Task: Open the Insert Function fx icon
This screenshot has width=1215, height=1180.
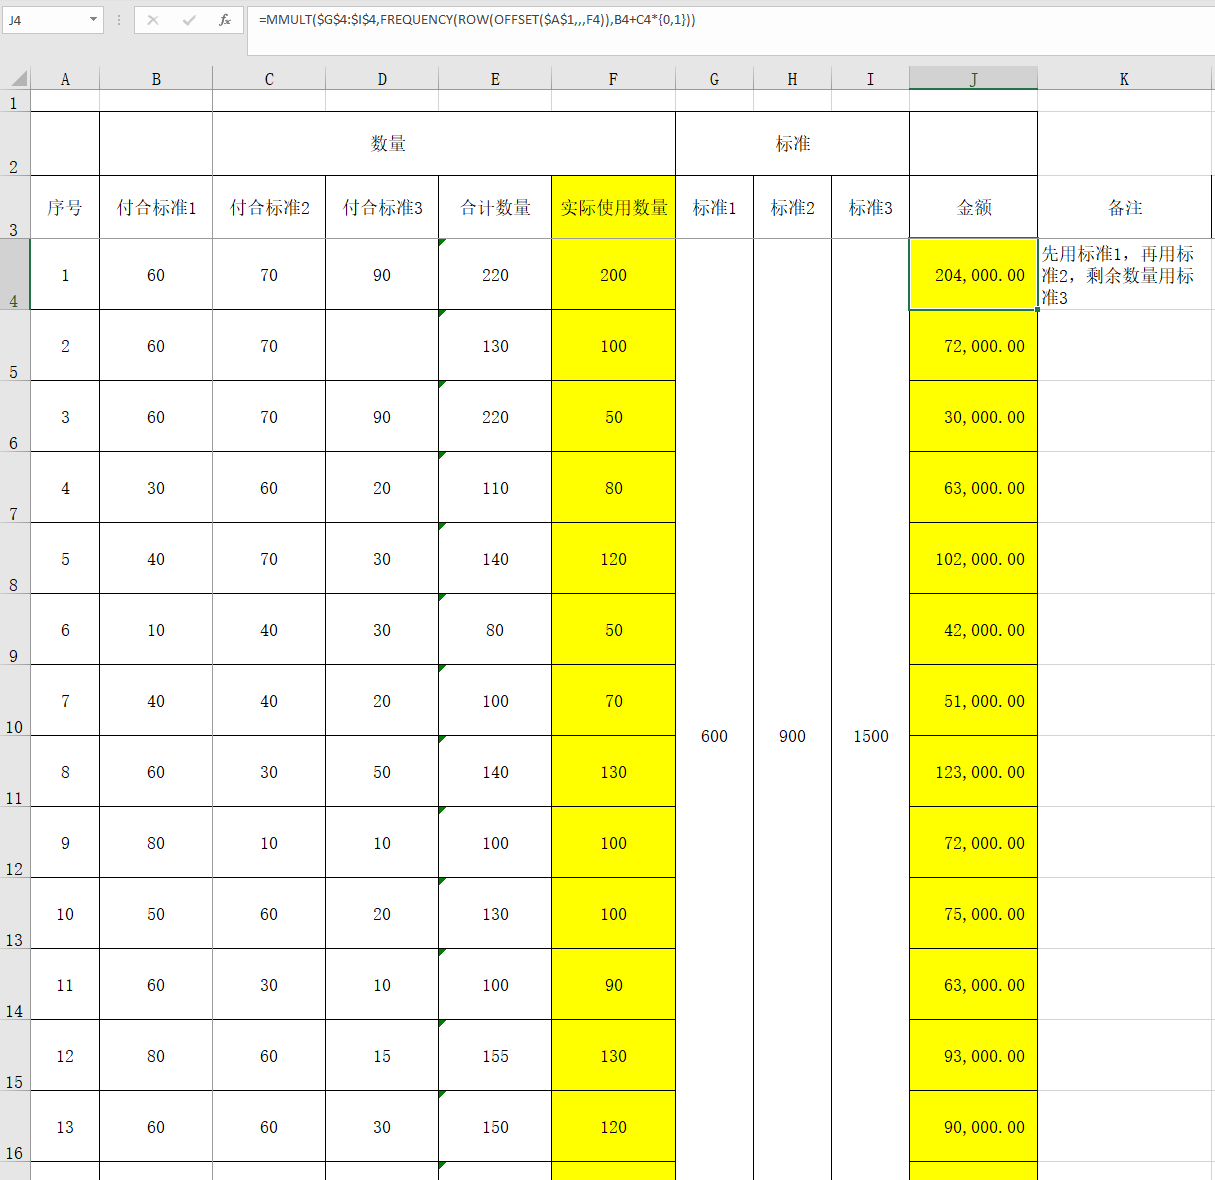Action: [225, 19]
